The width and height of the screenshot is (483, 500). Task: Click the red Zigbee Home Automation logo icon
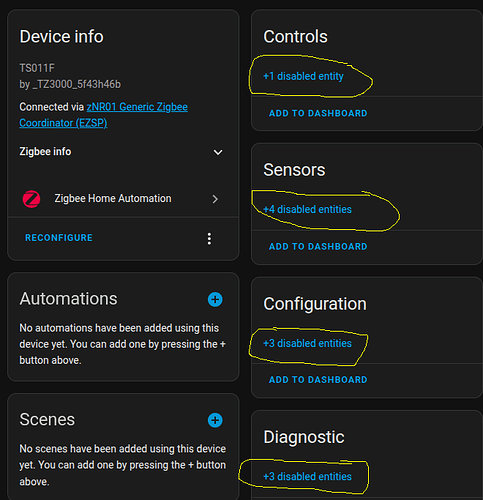pyautogui.click(x=31, y=199)
